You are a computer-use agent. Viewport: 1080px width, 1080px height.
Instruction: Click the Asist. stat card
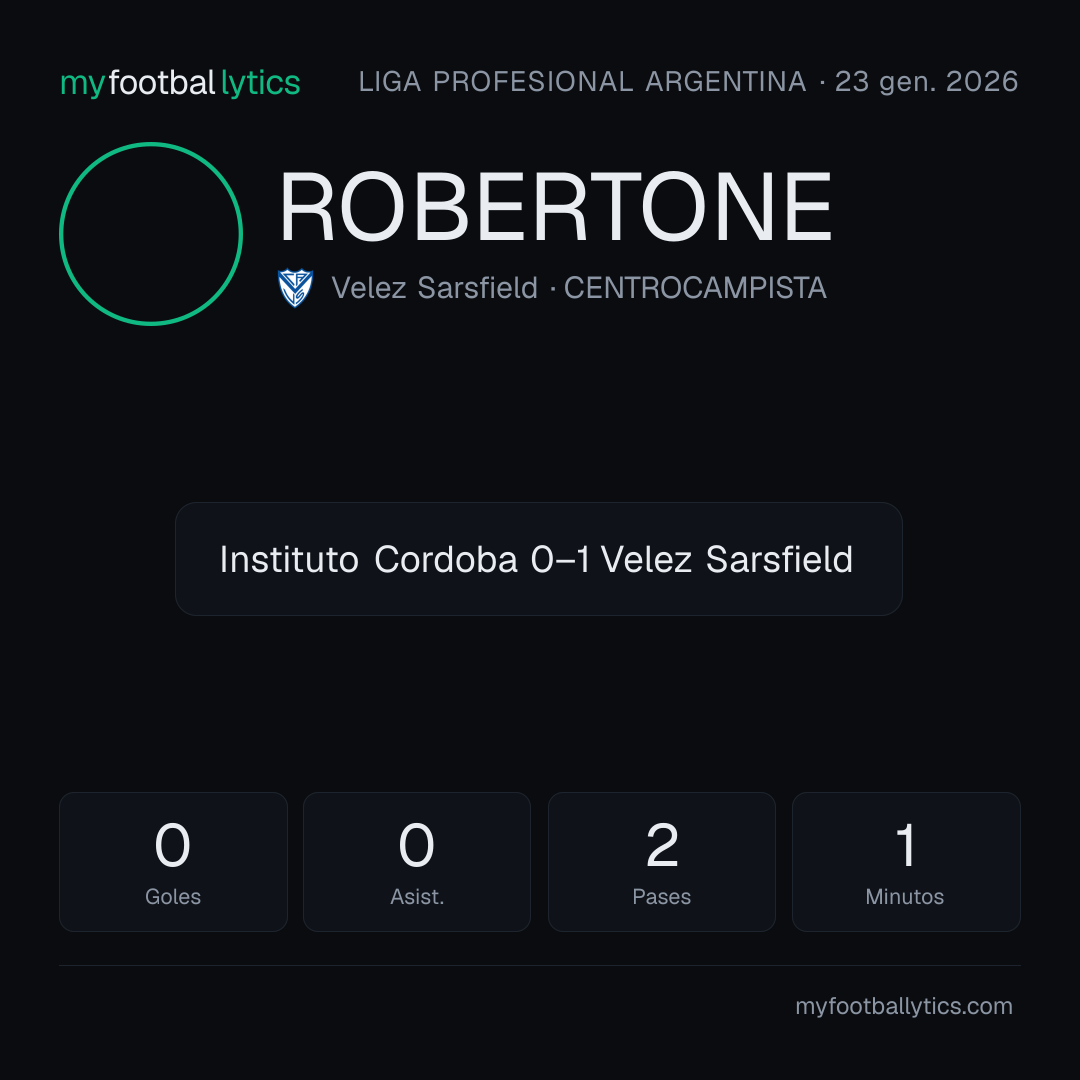tap(417, 862)
